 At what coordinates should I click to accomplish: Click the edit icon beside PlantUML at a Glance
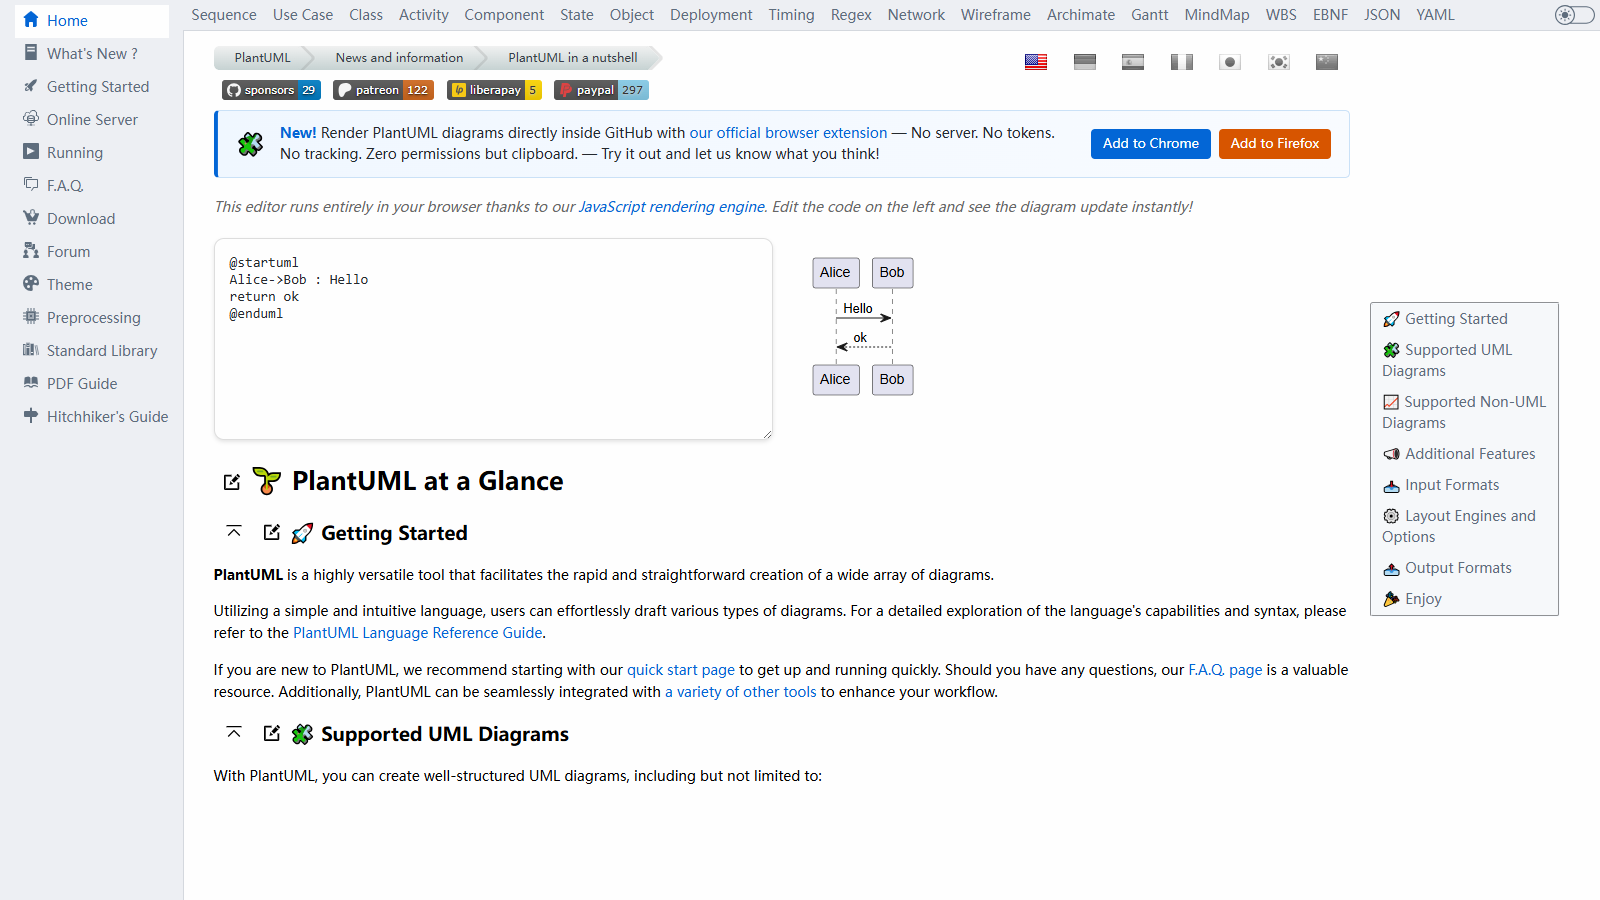(x=232, y=482)
